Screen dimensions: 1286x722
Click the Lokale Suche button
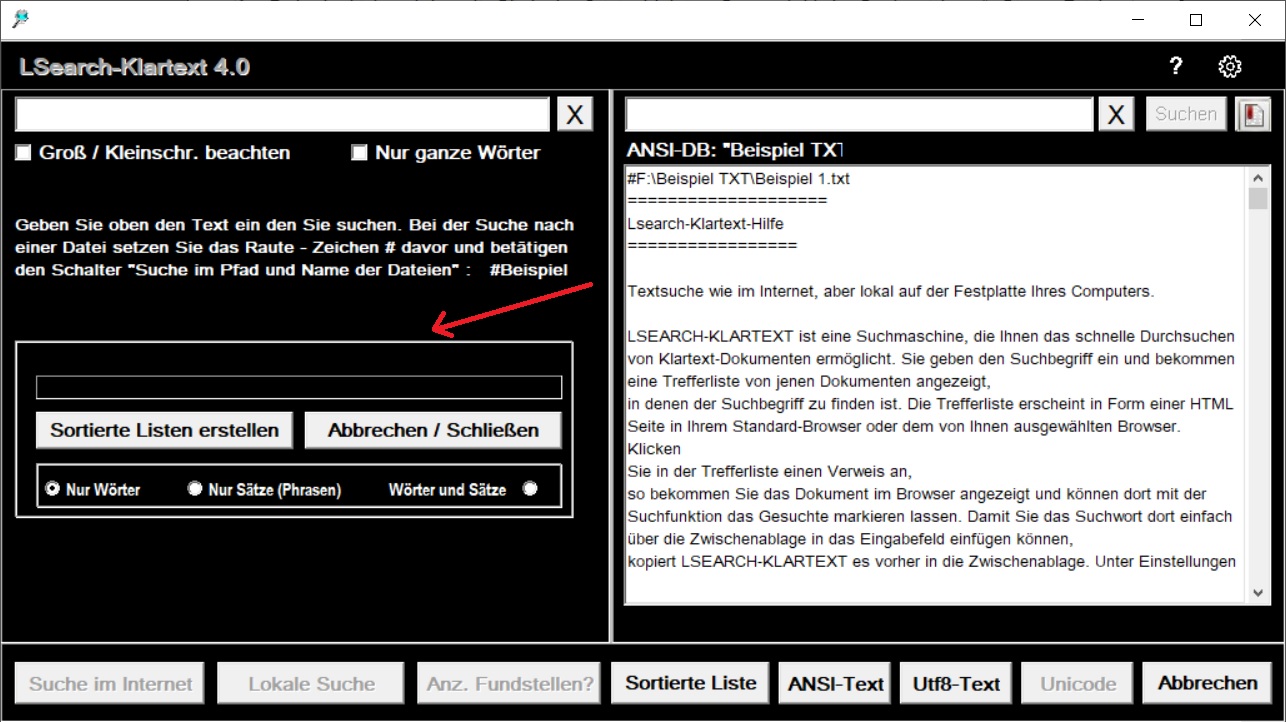(x=311, y=684)
